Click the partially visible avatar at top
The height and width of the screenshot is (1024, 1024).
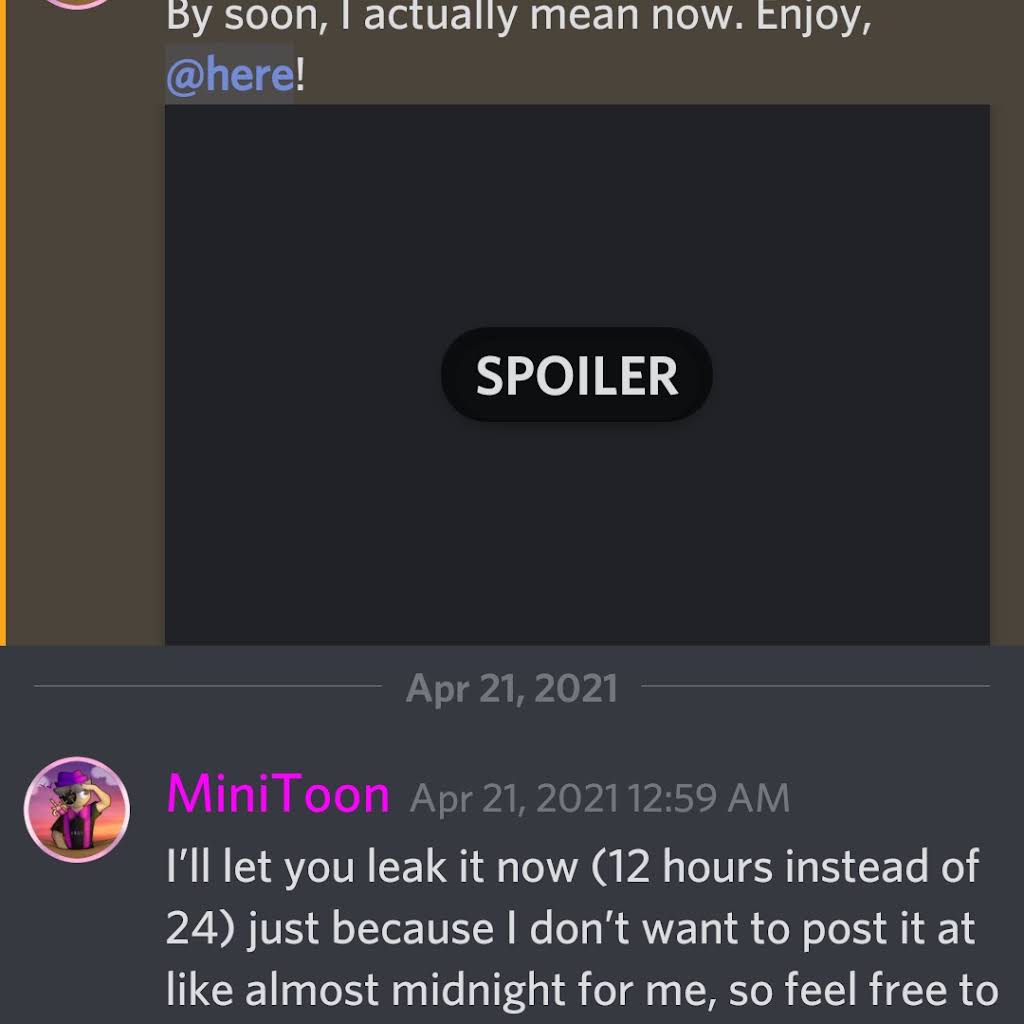pyautogui.click(x=77, y=4)
